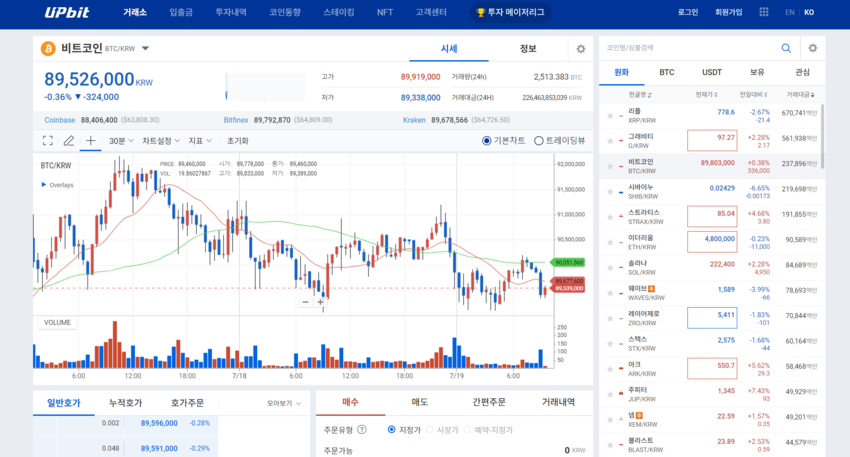Star 리플 XRP/KRW as favorite
The height and width of the screenshot is (457, 850).
[610, 115]
